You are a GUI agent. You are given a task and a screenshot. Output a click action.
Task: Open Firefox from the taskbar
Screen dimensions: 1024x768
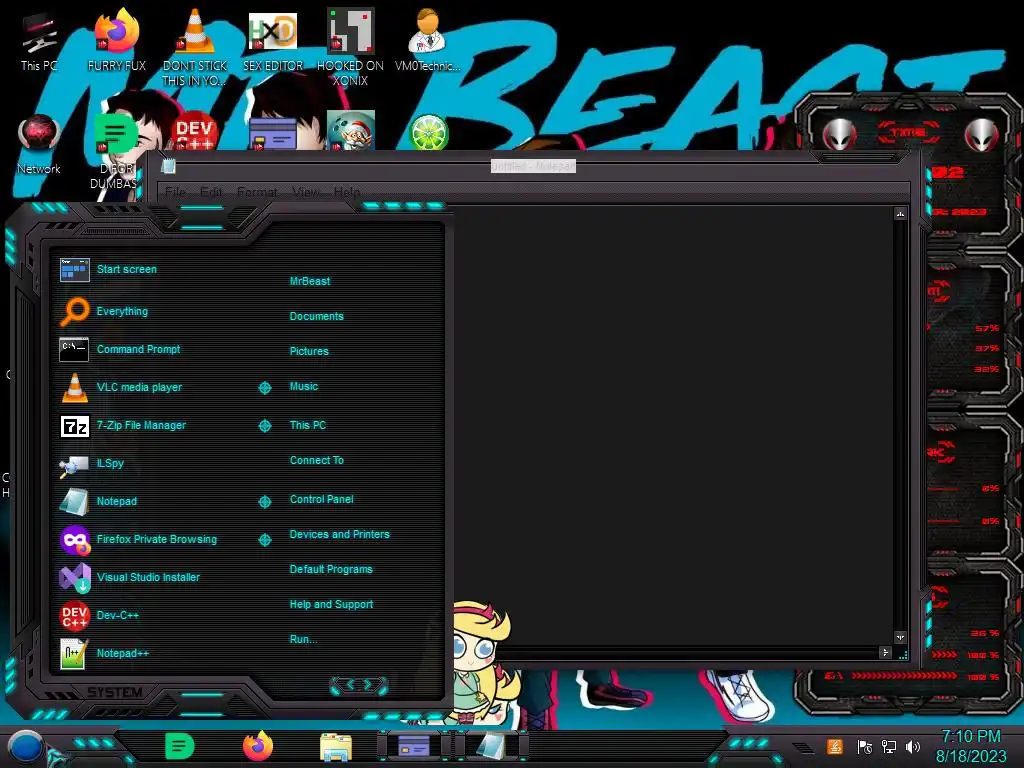pos(258,746)
